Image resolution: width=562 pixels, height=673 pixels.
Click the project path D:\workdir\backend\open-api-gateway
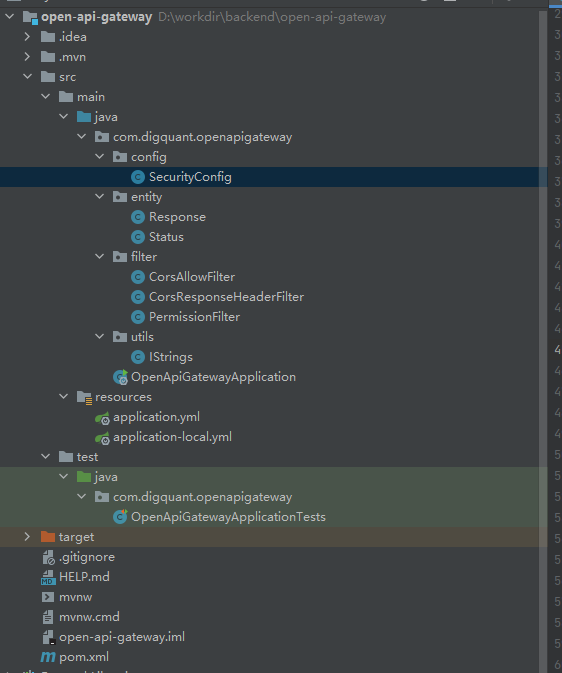(x=272, y=17)
